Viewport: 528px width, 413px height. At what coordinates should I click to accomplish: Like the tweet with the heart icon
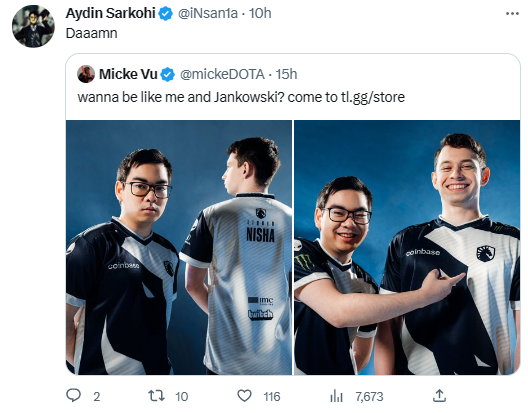pos(244,396)
